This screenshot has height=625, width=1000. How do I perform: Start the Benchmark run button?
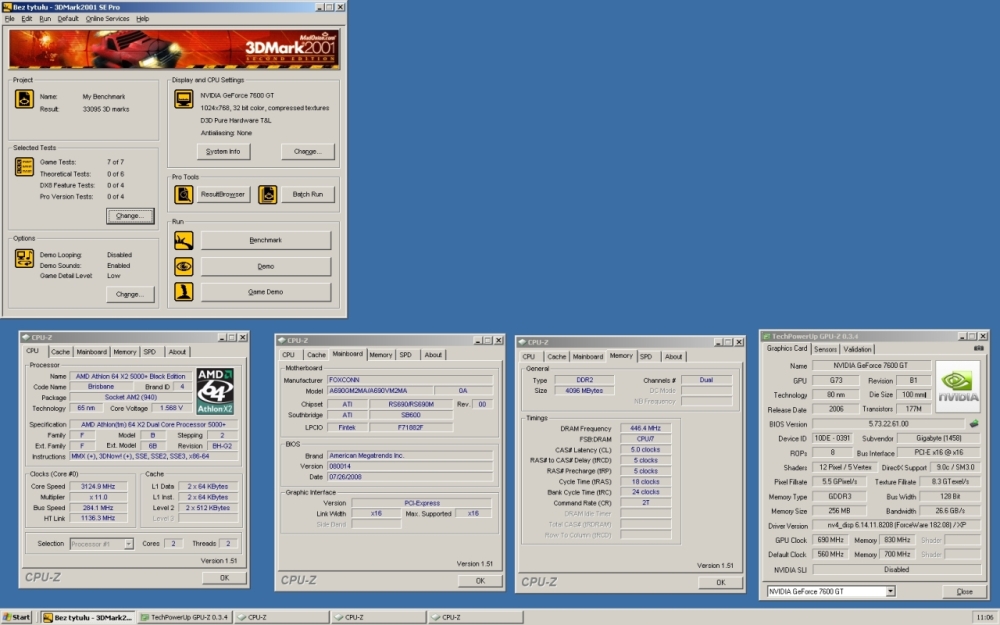tap(266, 240)
